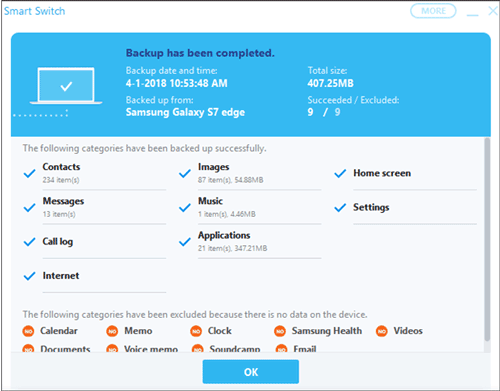
Task: Click the orange NO icon beside Calendar
Action: (x=28, y=331)
